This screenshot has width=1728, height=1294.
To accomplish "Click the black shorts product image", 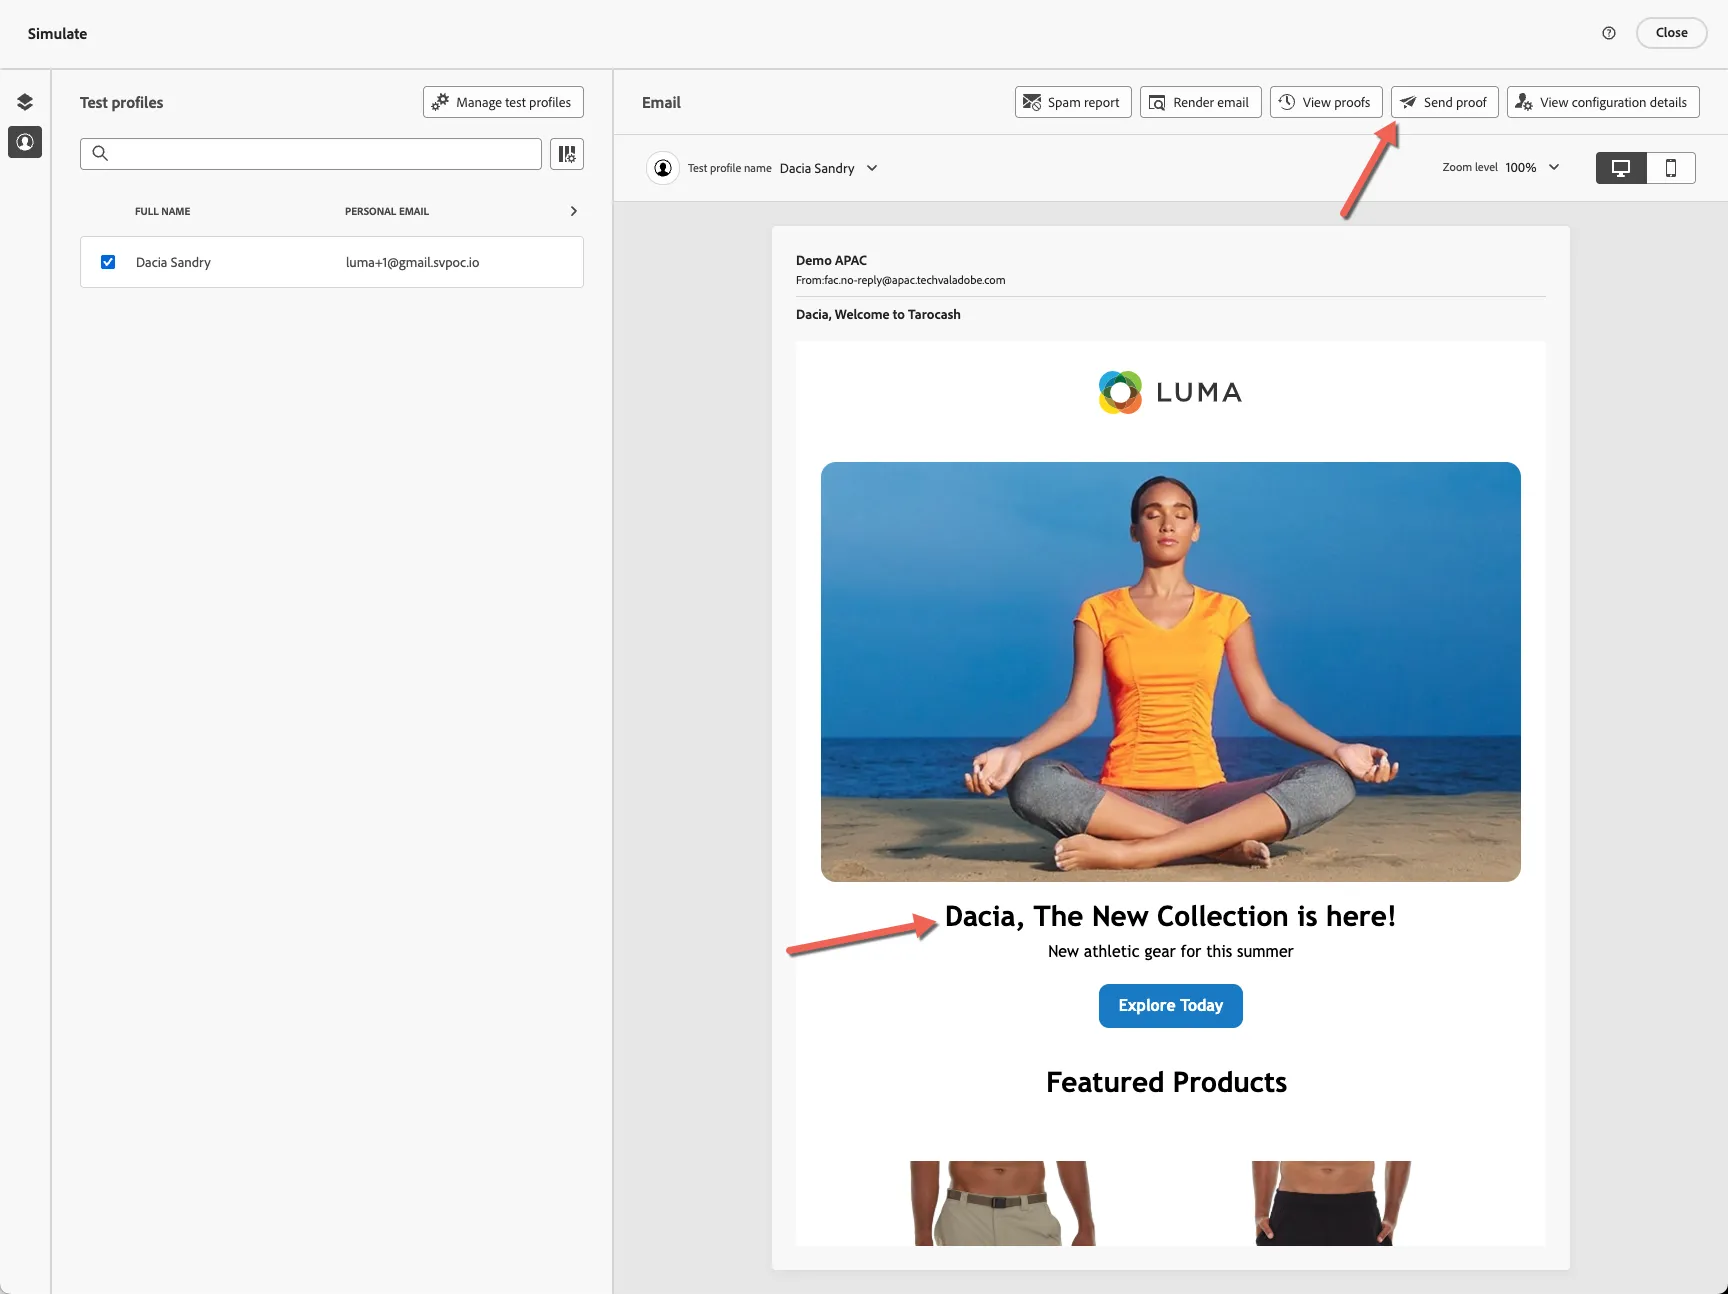I will tap(1331, 1203).
